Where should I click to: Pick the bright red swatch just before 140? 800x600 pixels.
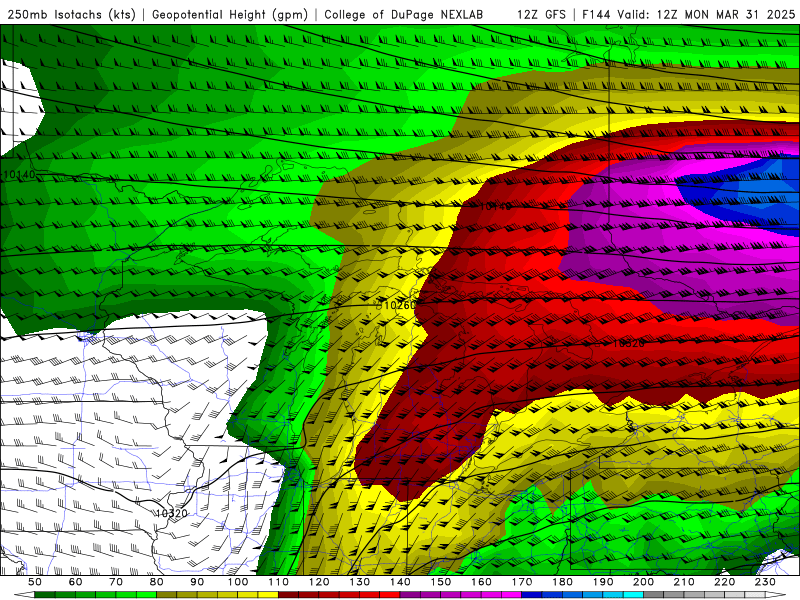390,595
